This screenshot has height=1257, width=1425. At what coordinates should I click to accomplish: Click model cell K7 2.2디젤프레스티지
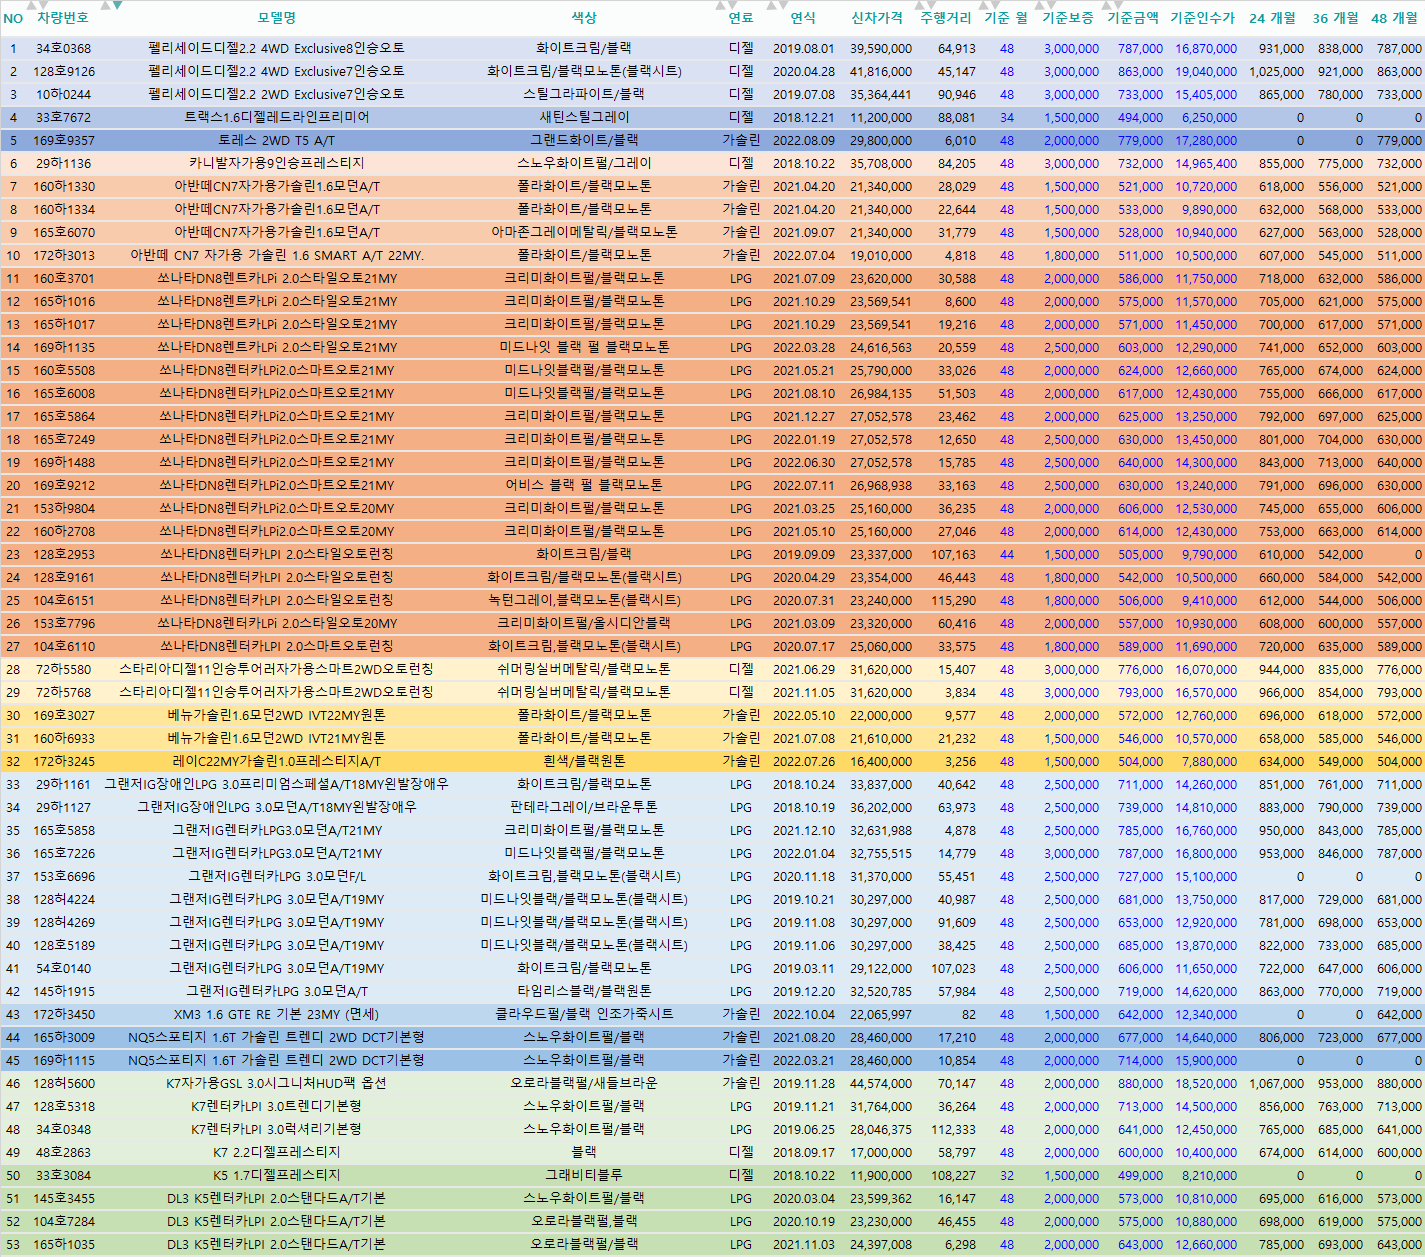[x=277, y=1152]
